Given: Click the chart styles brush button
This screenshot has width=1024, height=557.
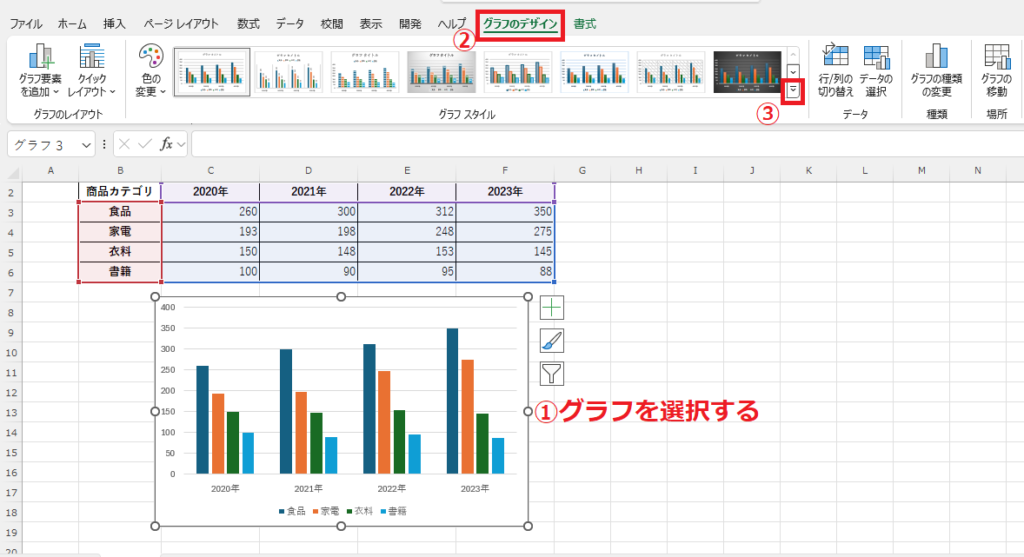Looking at the screenshot, I should (x=552, y=341).
